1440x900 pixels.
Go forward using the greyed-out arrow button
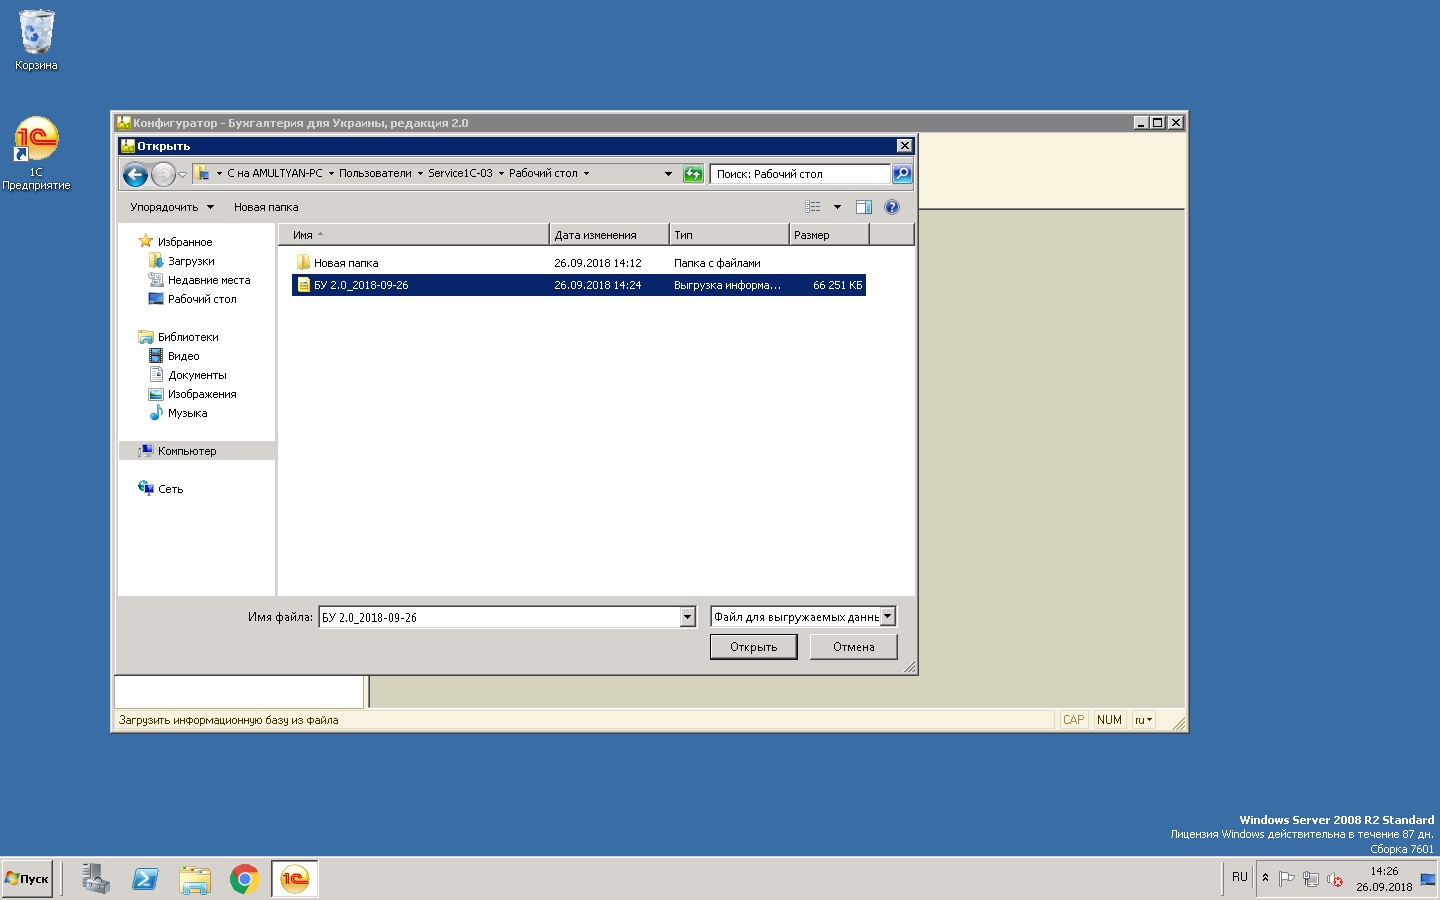point(163,174)
